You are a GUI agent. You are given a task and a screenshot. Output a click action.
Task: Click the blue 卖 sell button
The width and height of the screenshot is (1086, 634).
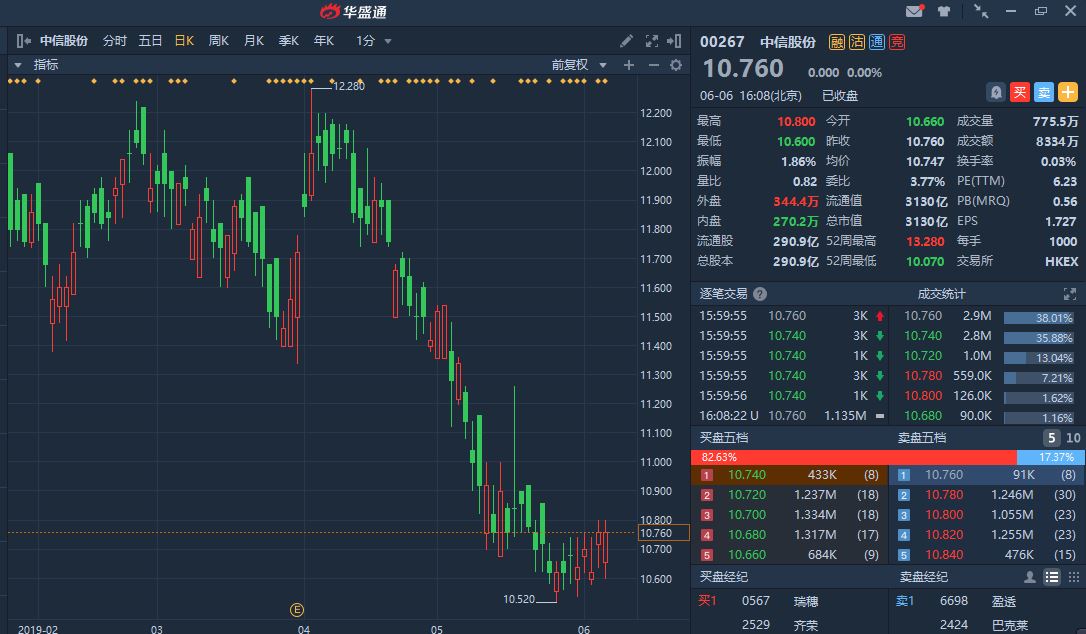(x=1044, y=92)
